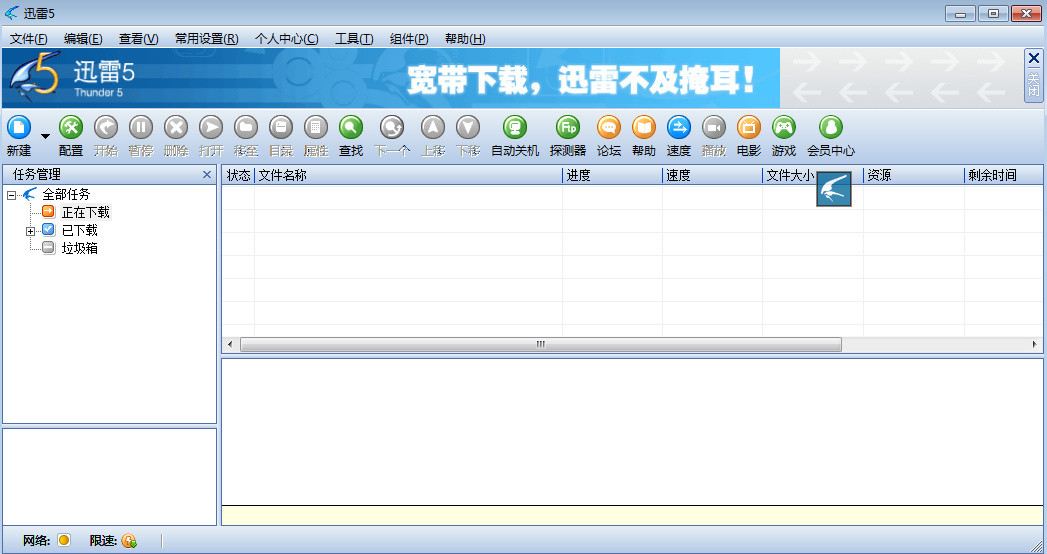Viewport: 1047px width, 554px height.
Task: Expand the 已下载 tree node
Action: pyautogui.click(x=30, y=232)
